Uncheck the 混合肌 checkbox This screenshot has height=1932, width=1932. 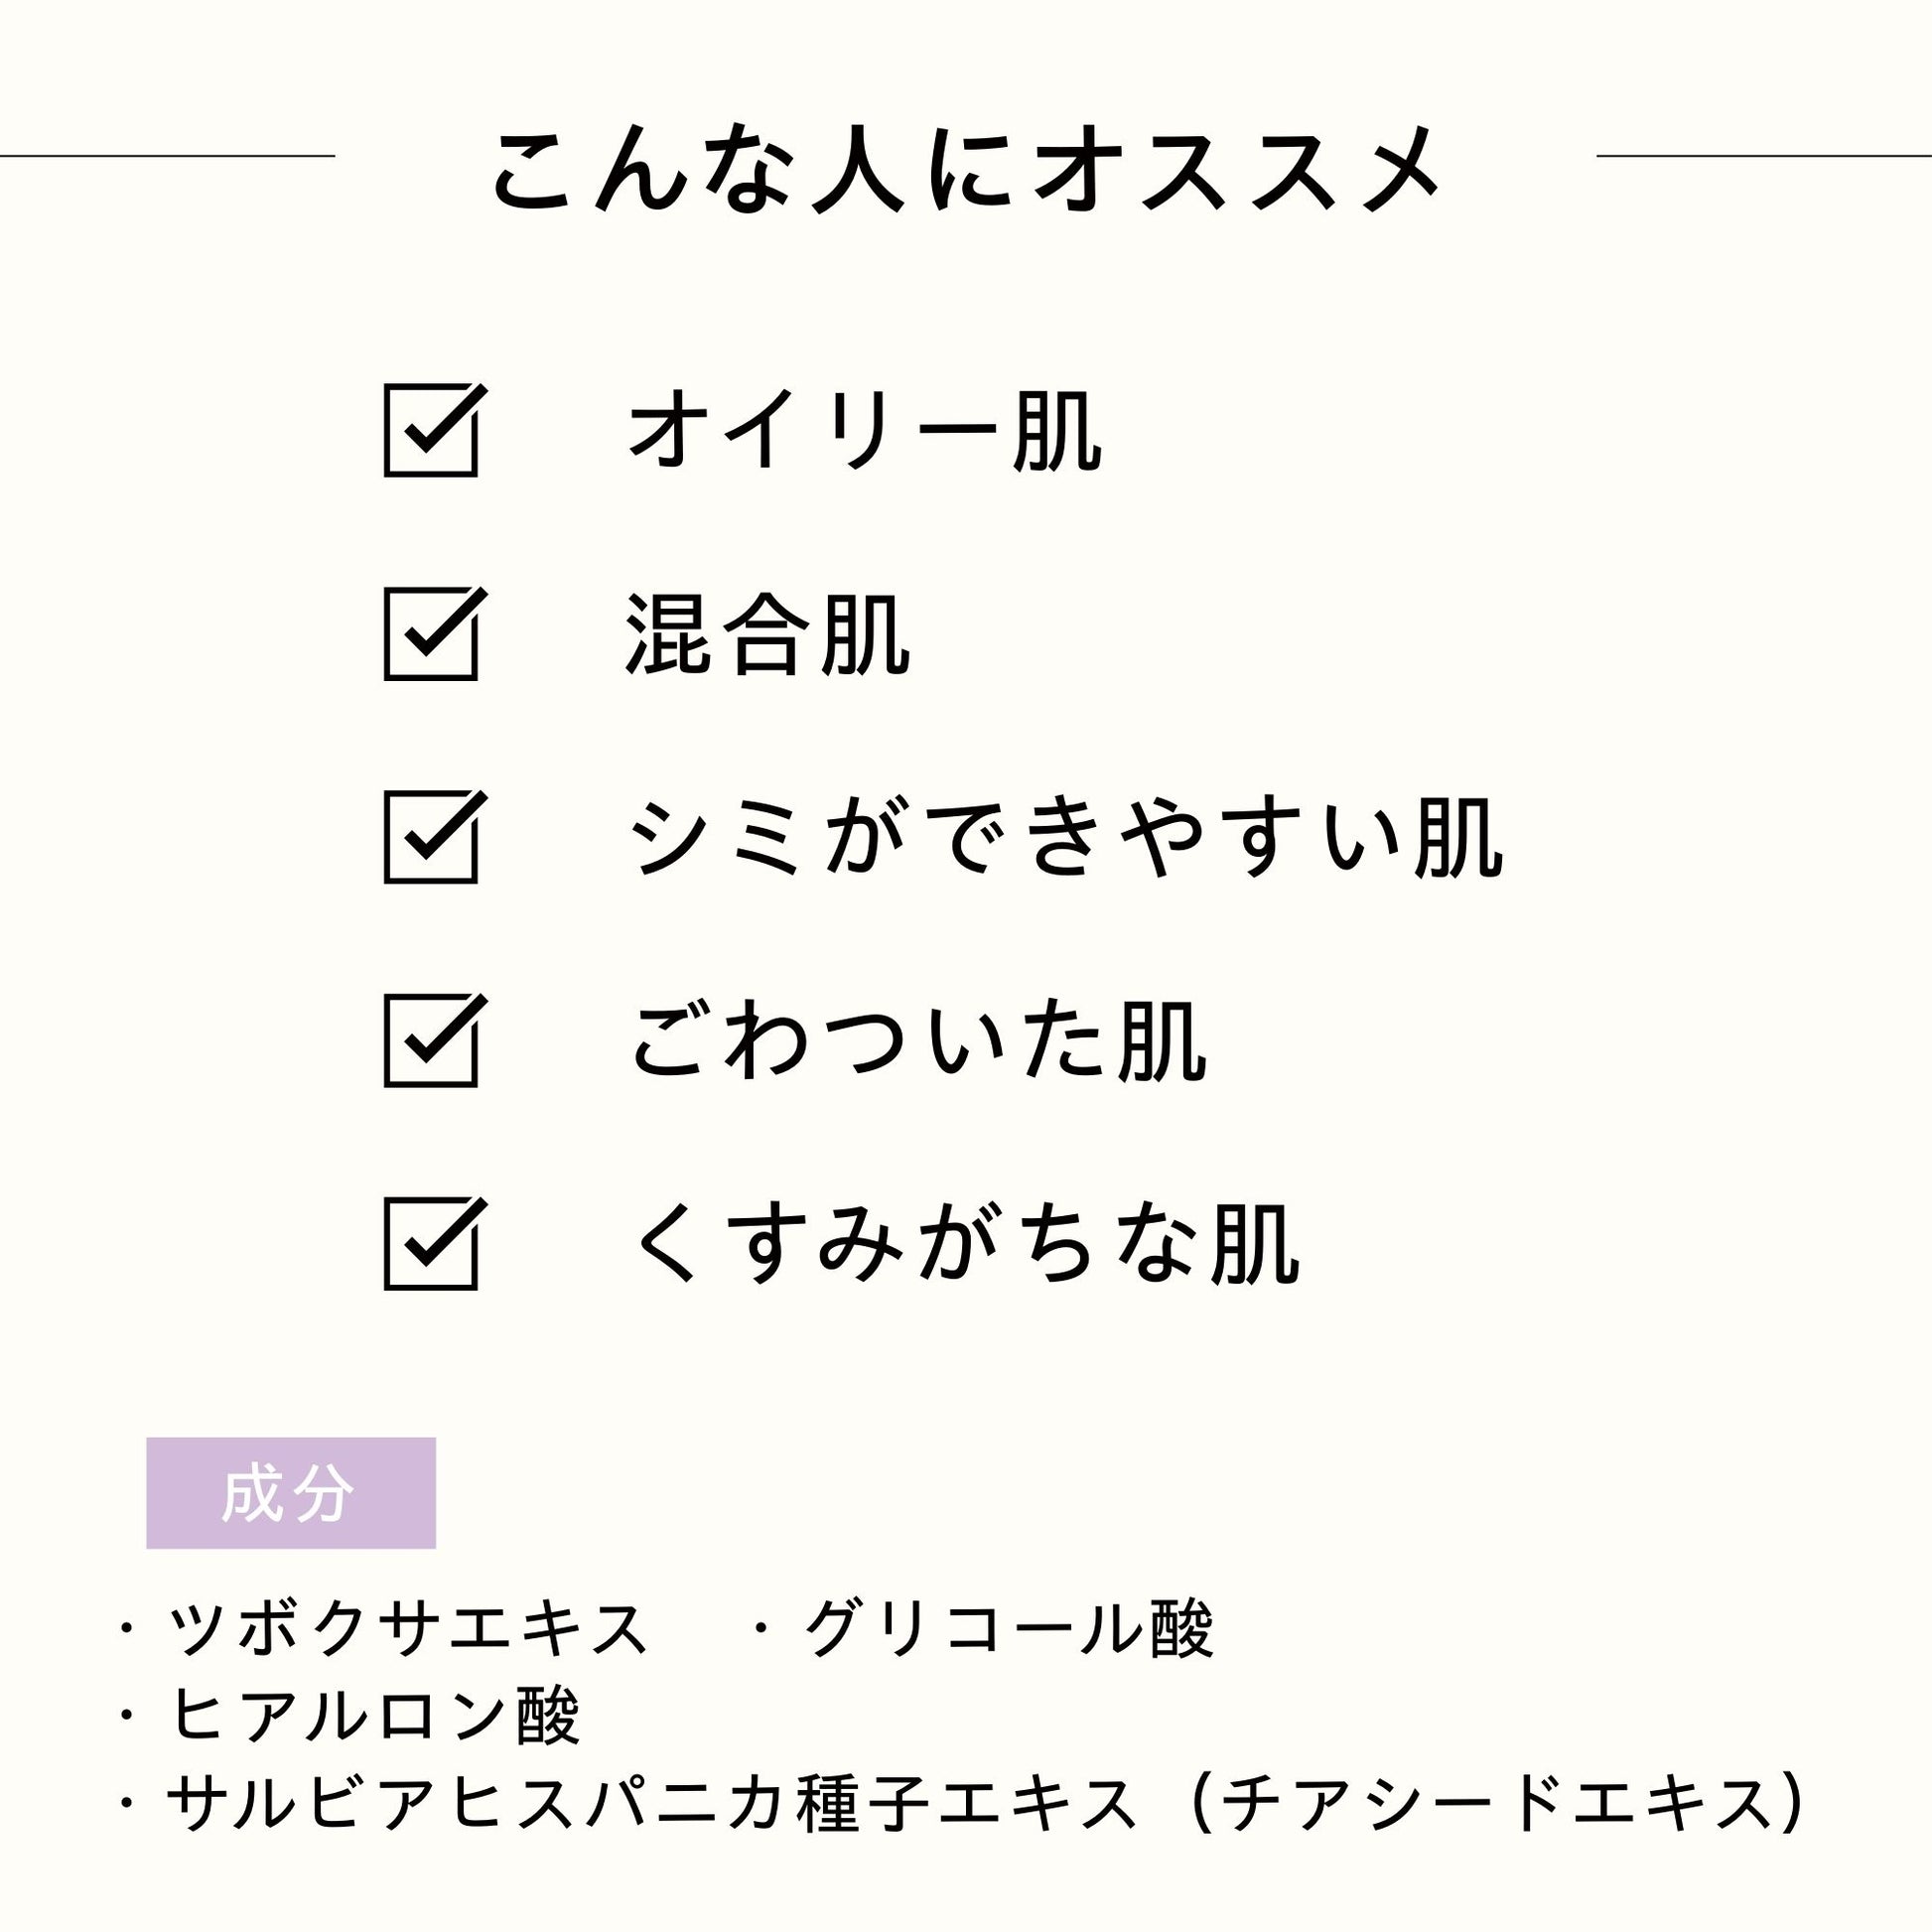coord(431,634)
